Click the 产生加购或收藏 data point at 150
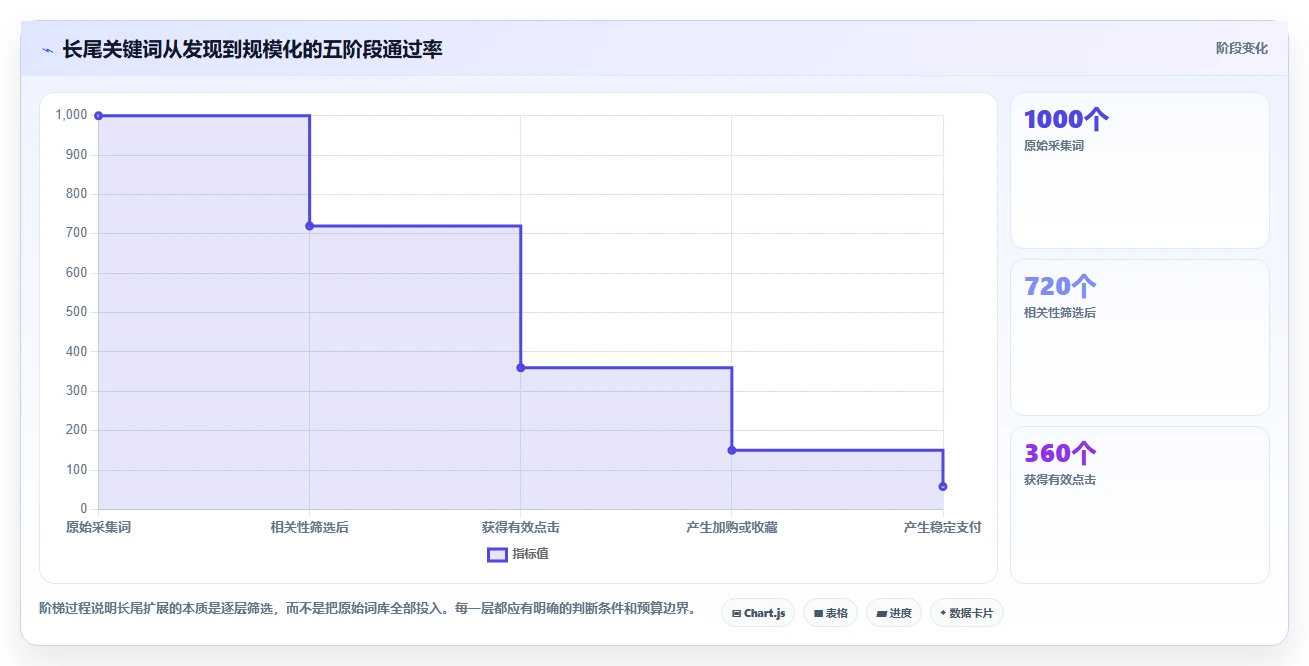 (731, 450)
